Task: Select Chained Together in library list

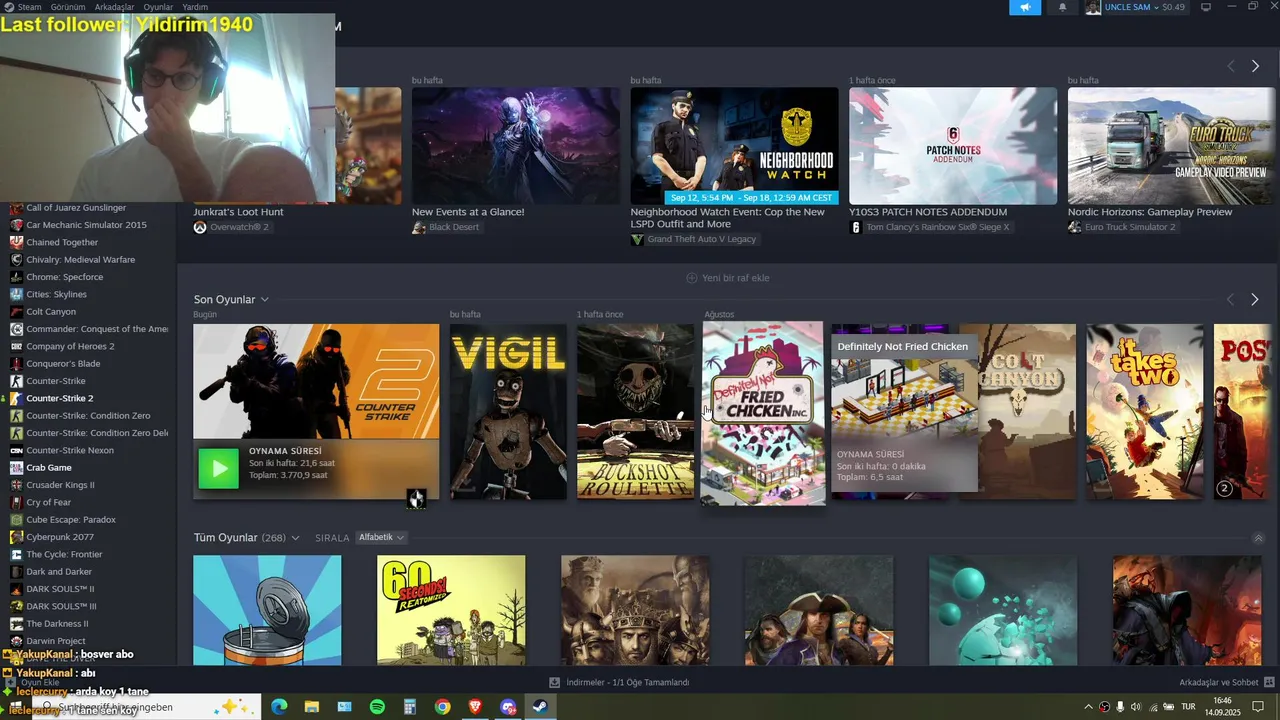Action: coord(62,242)
